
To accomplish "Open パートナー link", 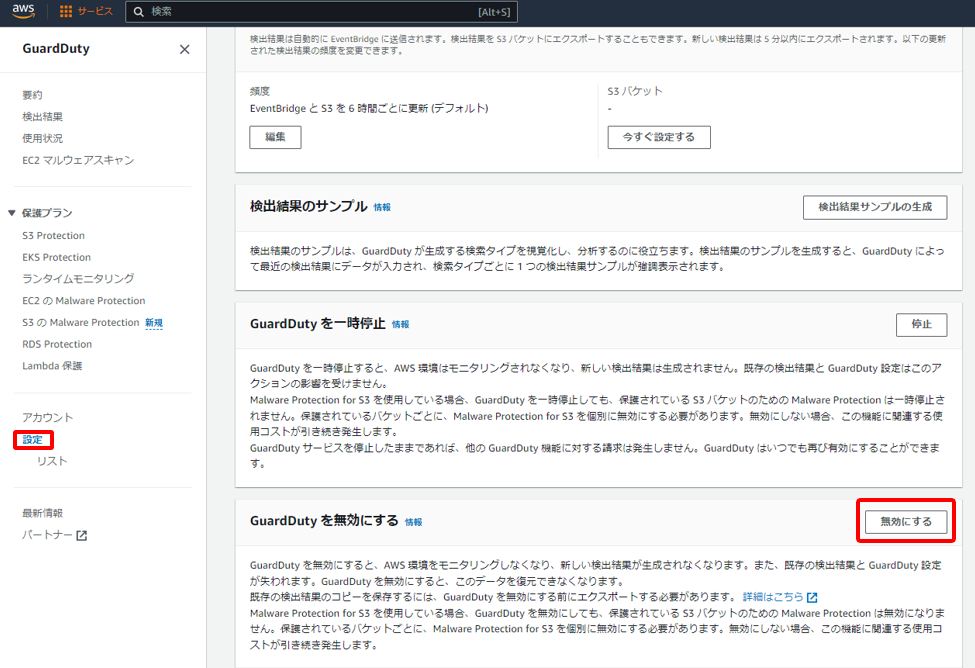I will [x=48, y=536].
